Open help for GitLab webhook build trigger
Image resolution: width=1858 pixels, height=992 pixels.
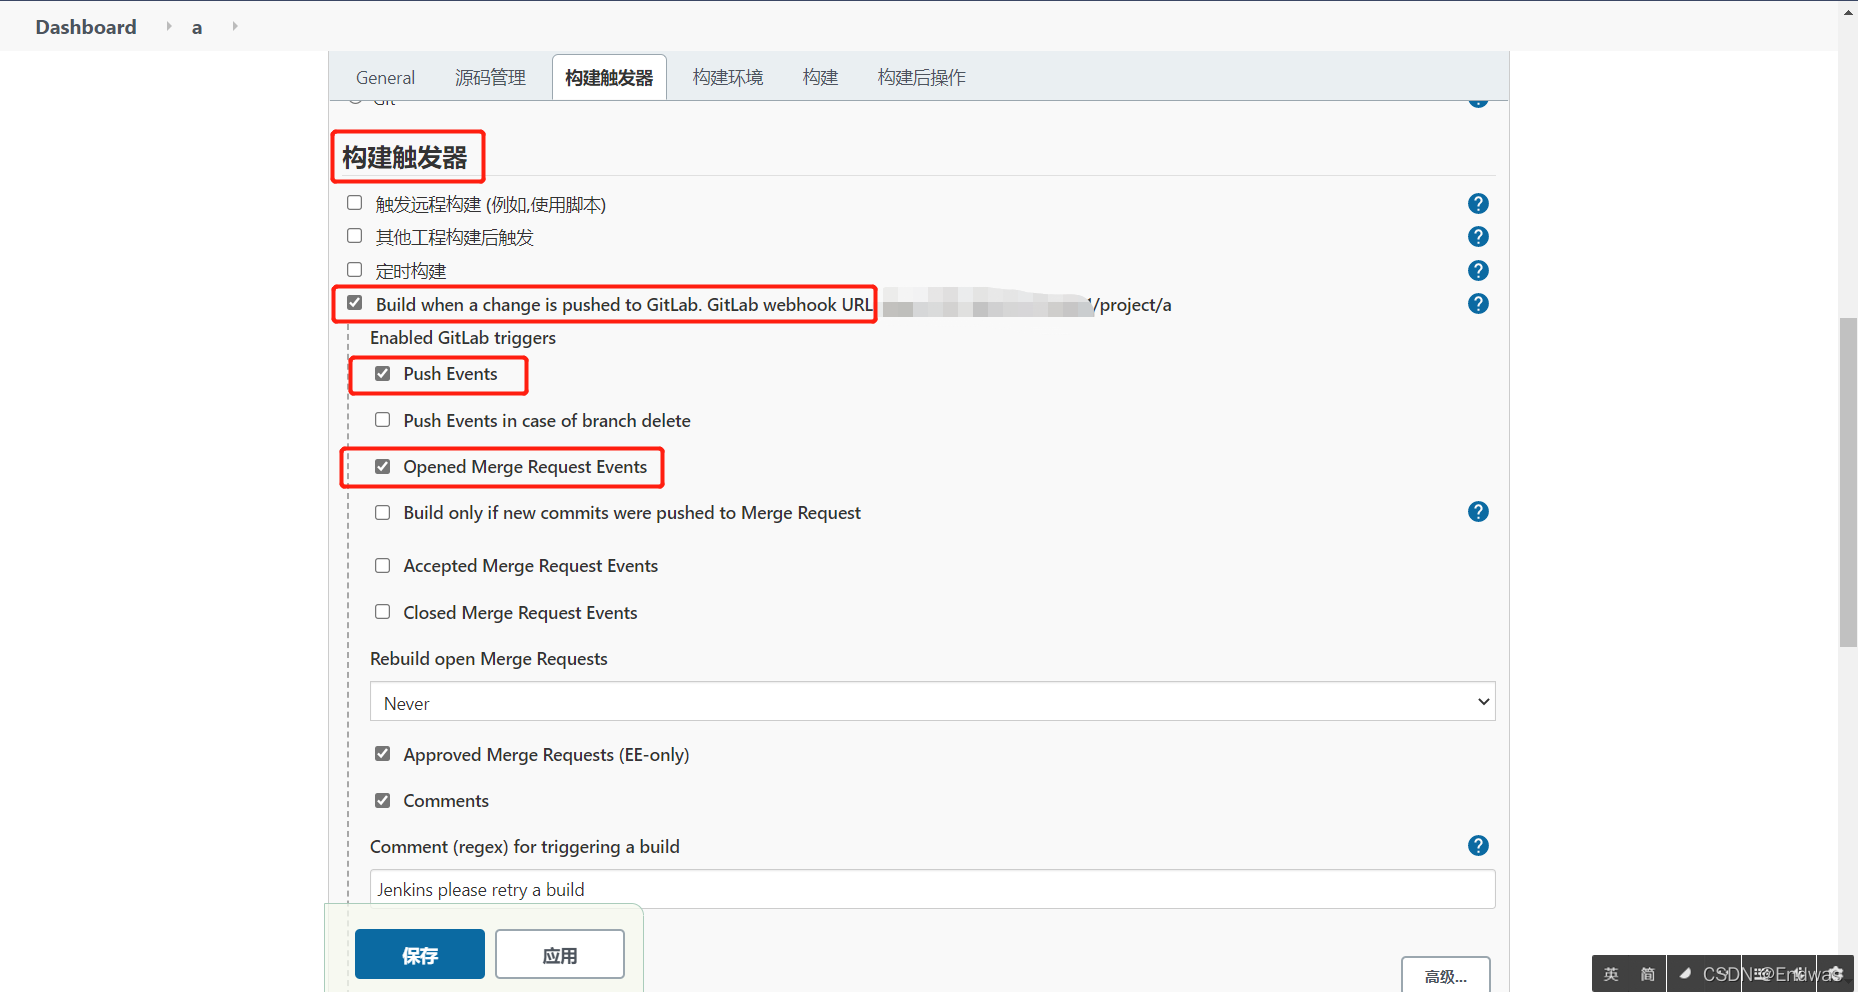(x=1478, y=304)
